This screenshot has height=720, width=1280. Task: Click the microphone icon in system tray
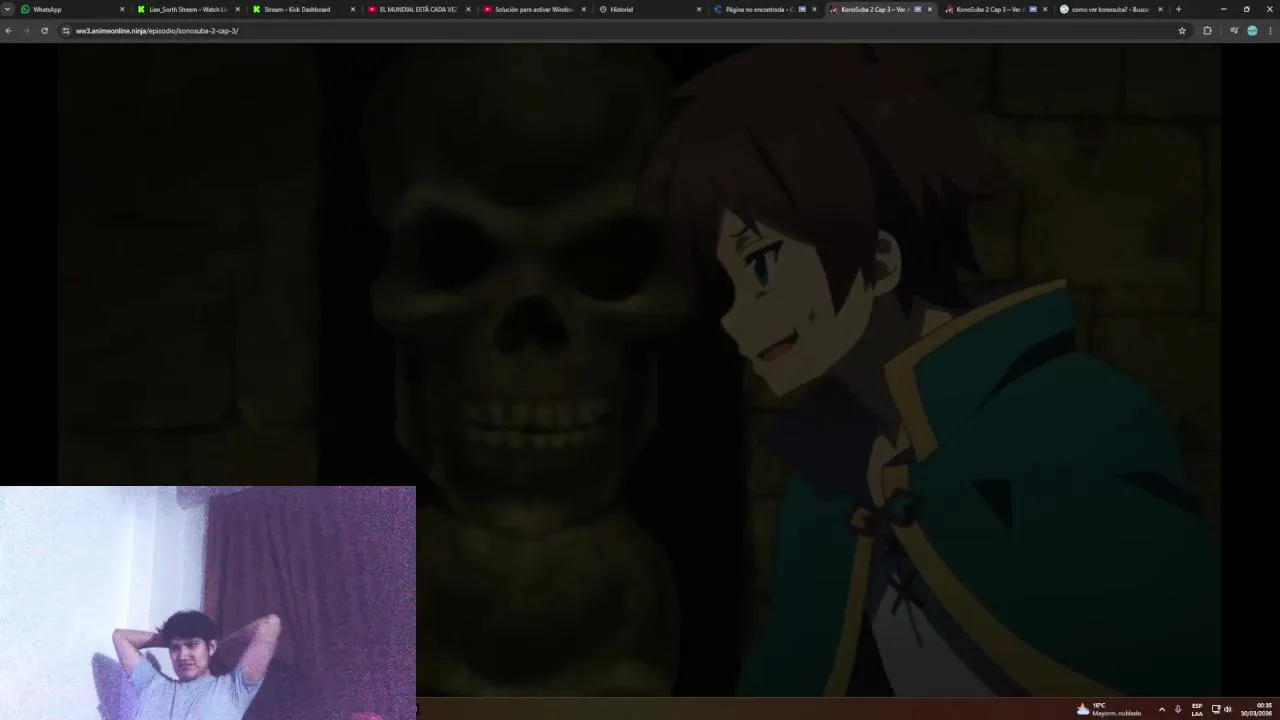[x=1178, y=709]
